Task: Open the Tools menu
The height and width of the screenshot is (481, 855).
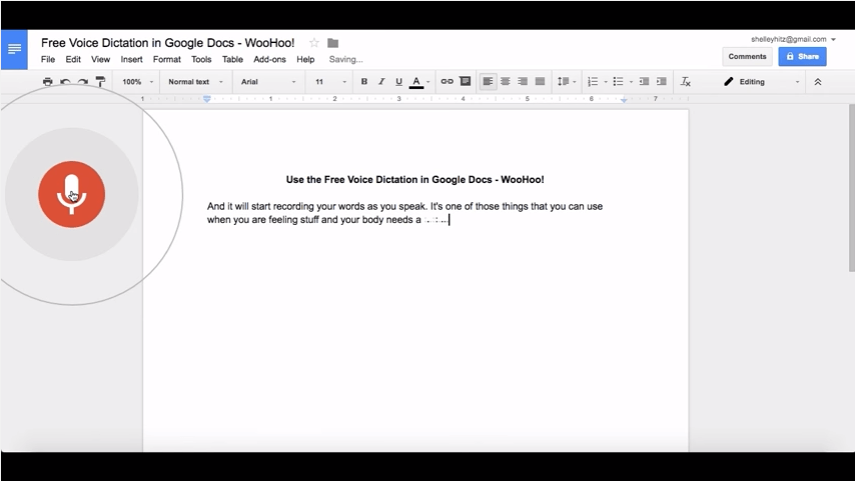Action: [201, 59]
